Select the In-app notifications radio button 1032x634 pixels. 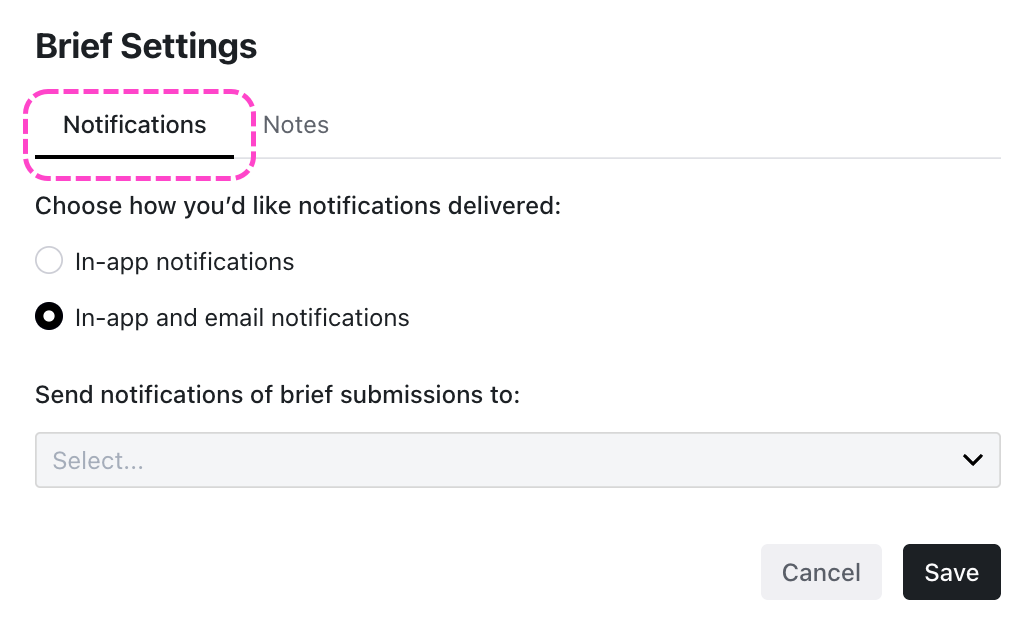point(49,262)
